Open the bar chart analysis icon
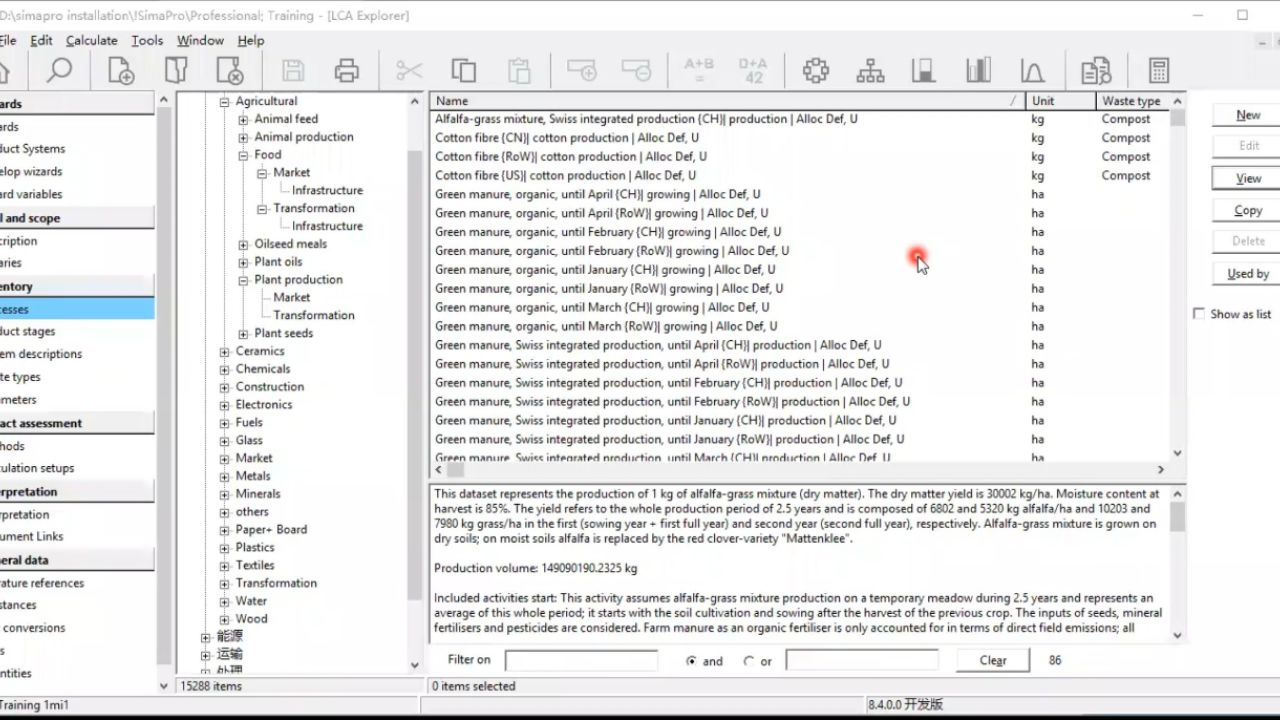The image size is (1280, 720). 977,70
